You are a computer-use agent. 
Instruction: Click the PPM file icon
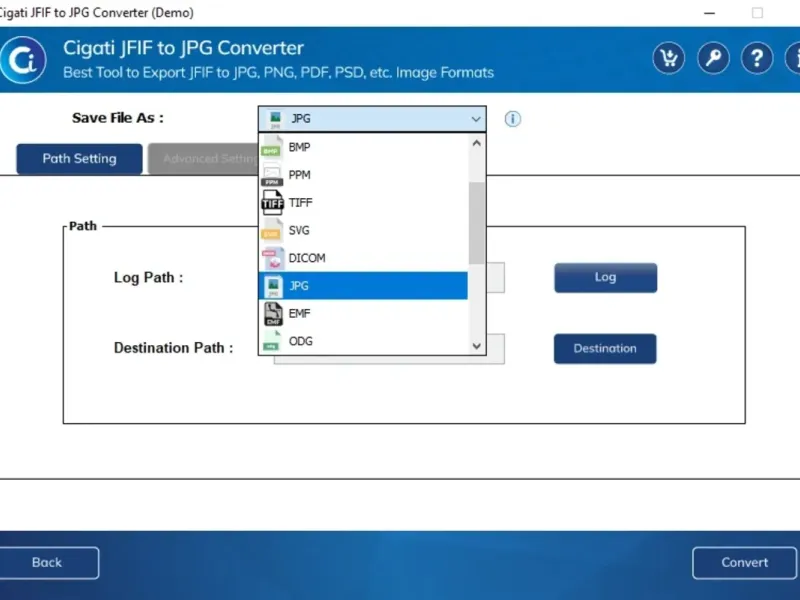[x=272, y=175]
